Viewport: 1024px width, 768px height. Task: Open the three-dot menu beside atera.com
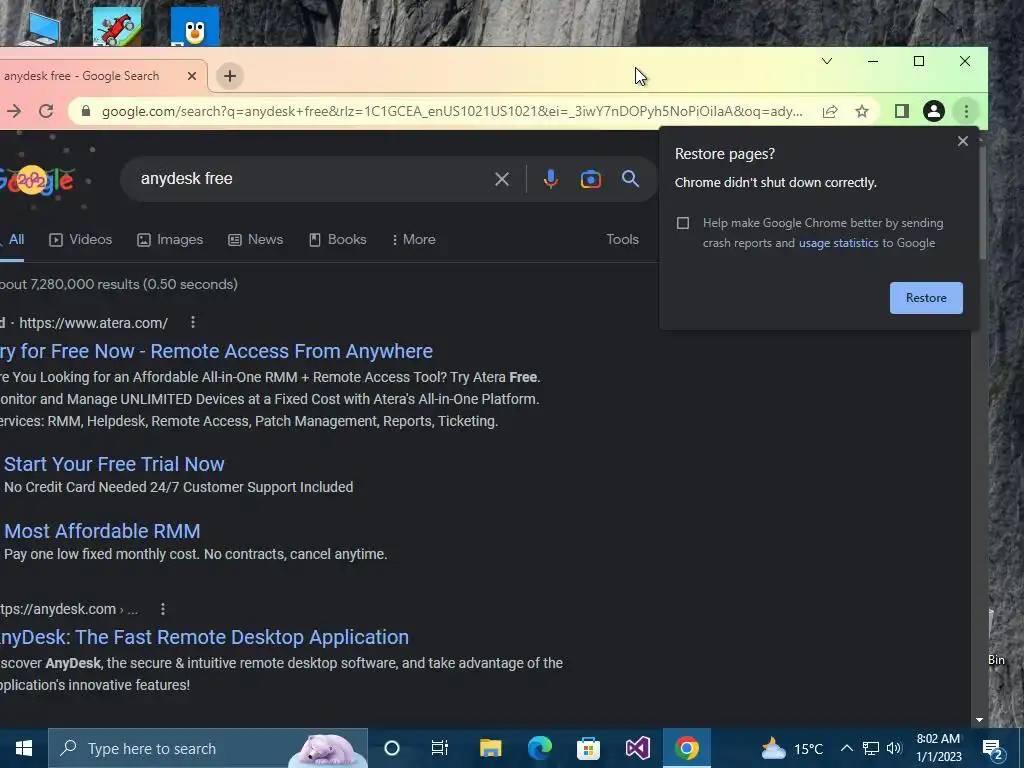pyautogui.click(x=193, y=322)
